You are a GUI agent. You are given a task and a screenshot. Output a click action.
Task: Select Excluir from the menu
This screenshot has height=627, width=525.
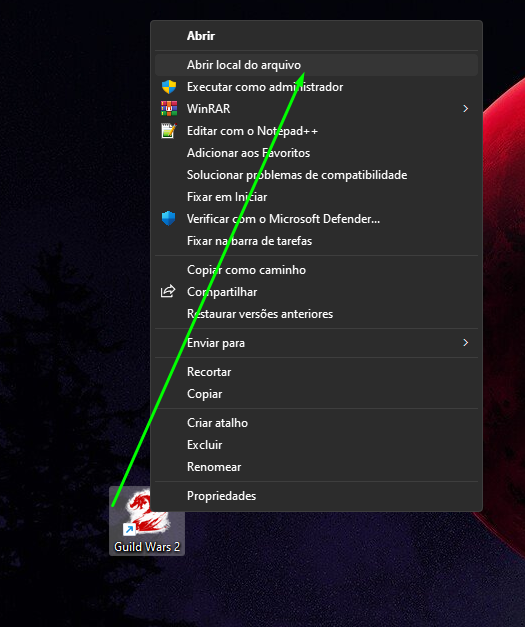click(x=316, y=445)
